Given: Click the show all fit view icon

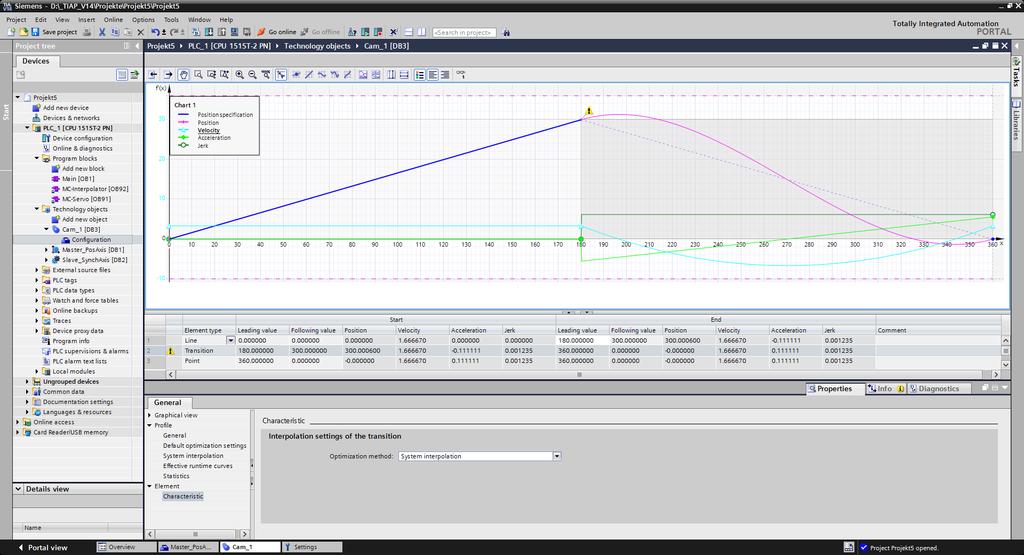Looking at the screenshot, I should tap(266, 74).
